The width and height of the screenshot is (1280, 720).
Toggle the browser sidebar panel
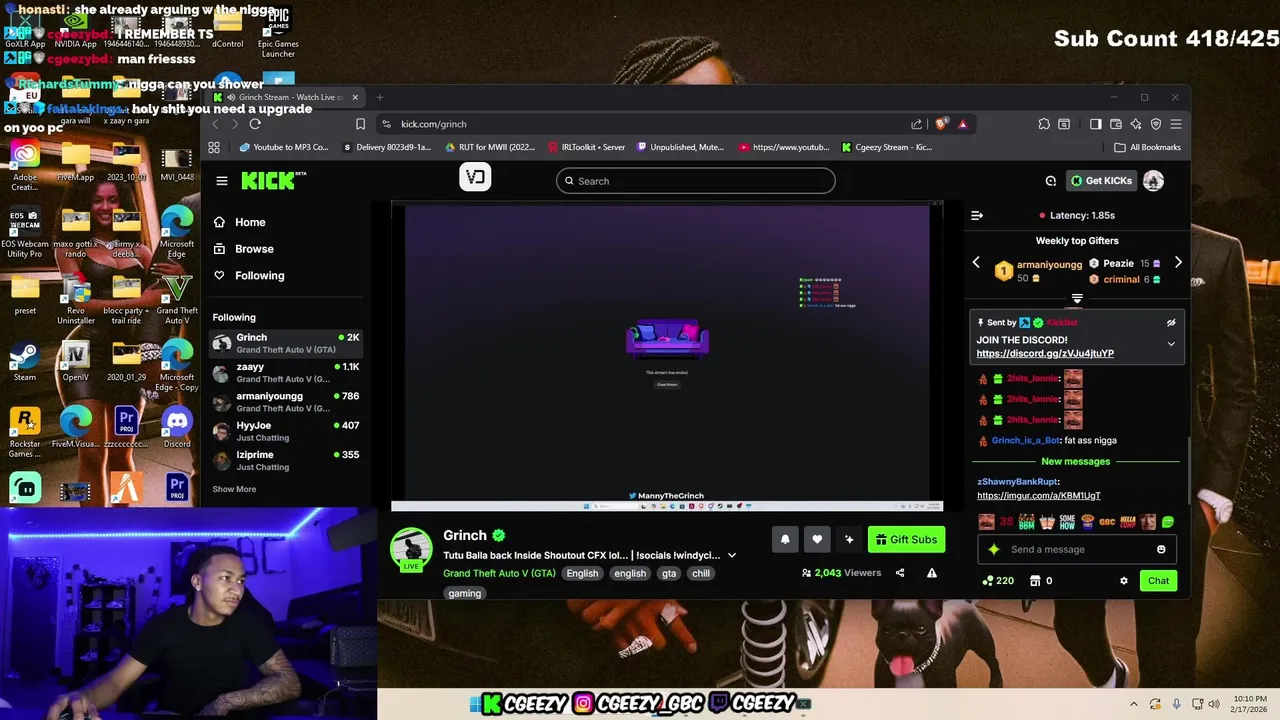(x=1096, y=124)
